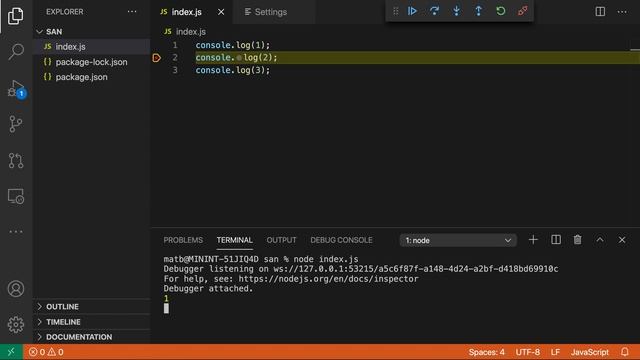Expand the OUTLINE section

pos(91,307)
